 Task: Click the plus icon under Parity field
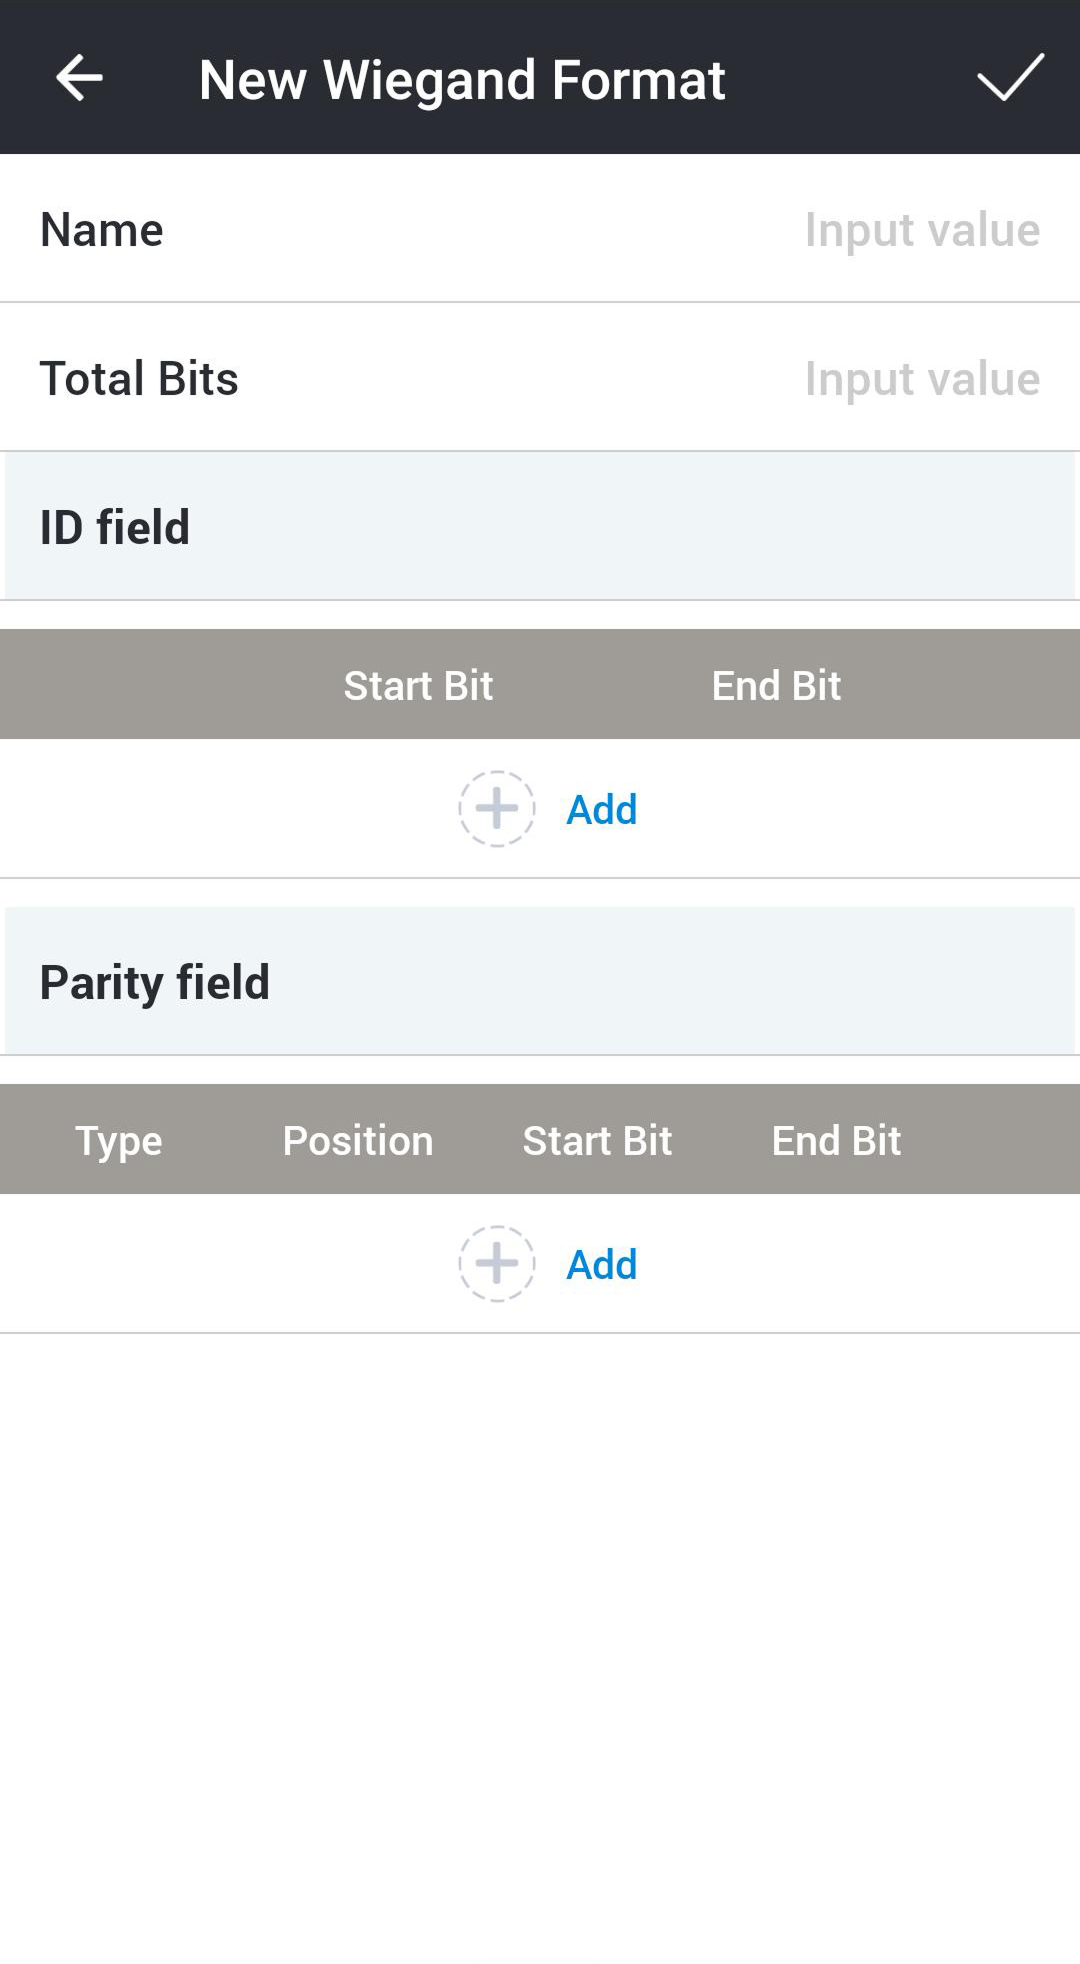tap(497, 1264)
